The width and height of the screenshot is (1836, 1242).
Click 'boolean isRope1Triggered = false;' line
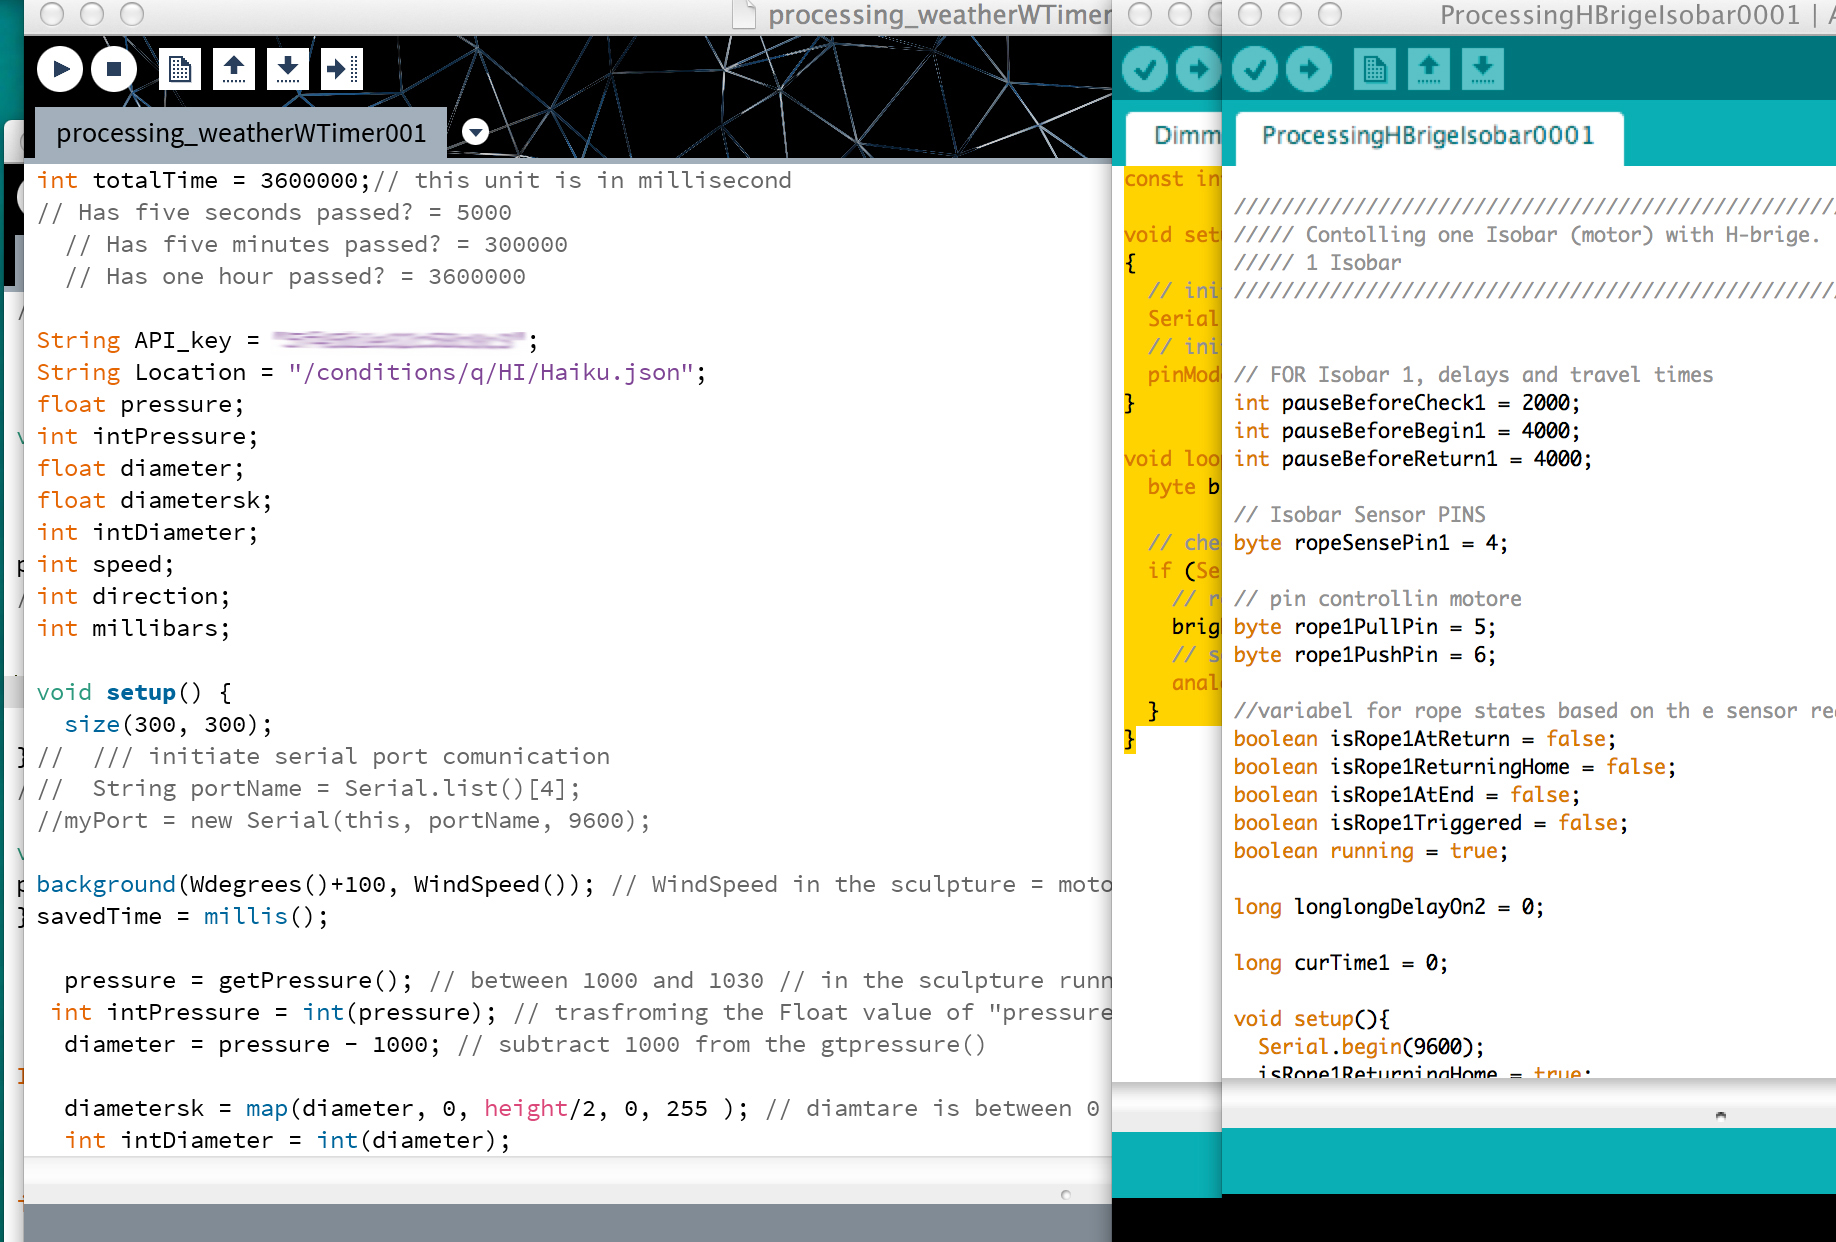(x=1430, y=823)
